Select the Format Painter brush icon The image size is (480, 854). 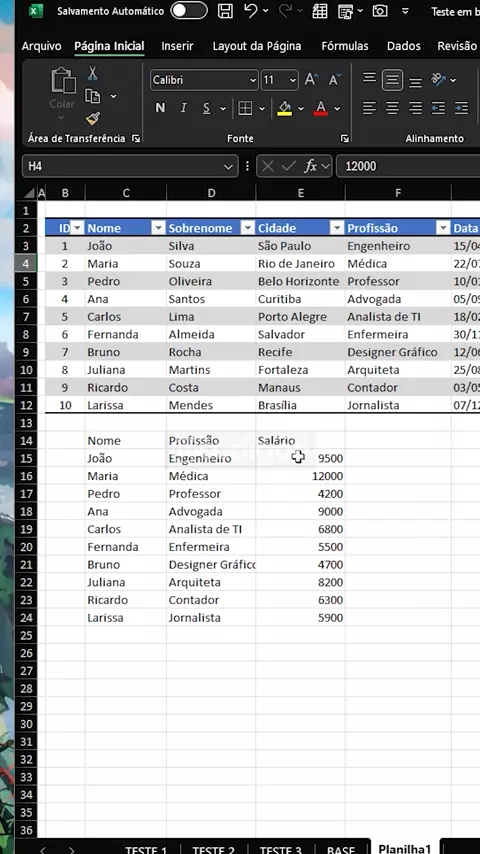point(93,118)
